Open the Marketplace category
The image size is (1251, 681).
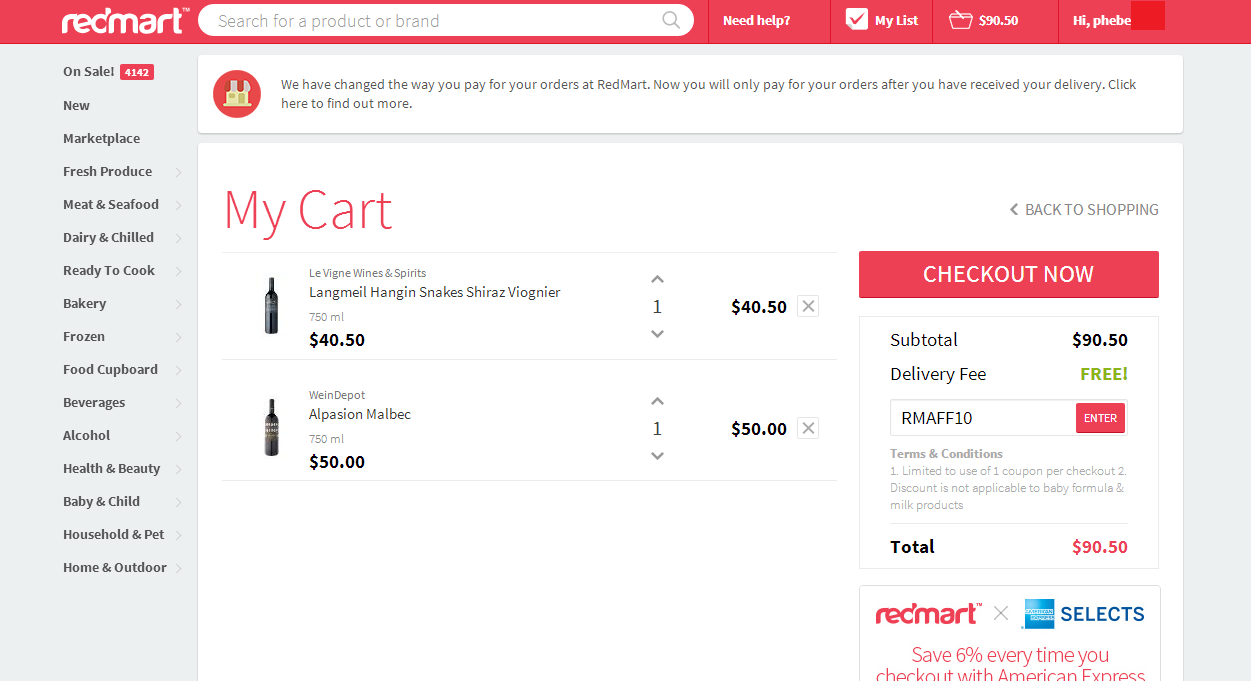pyautogui.click(x=101, y=138)
